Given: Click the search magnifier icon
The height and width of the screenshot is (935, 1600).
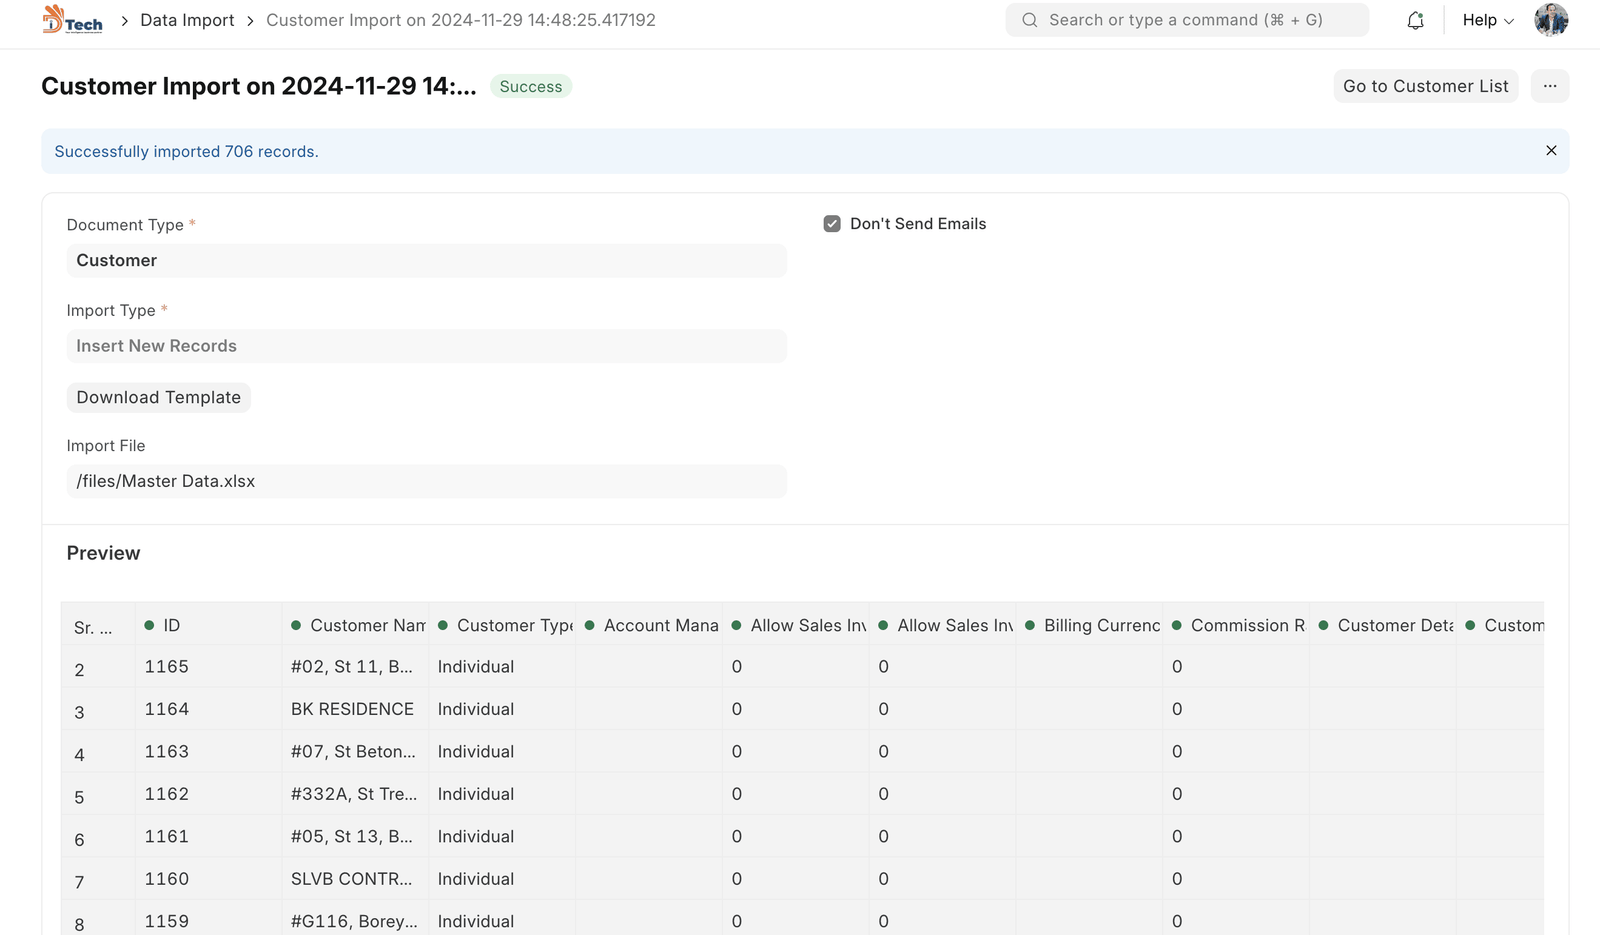Looking at the screenshot, I should (x=1029, y=20).
